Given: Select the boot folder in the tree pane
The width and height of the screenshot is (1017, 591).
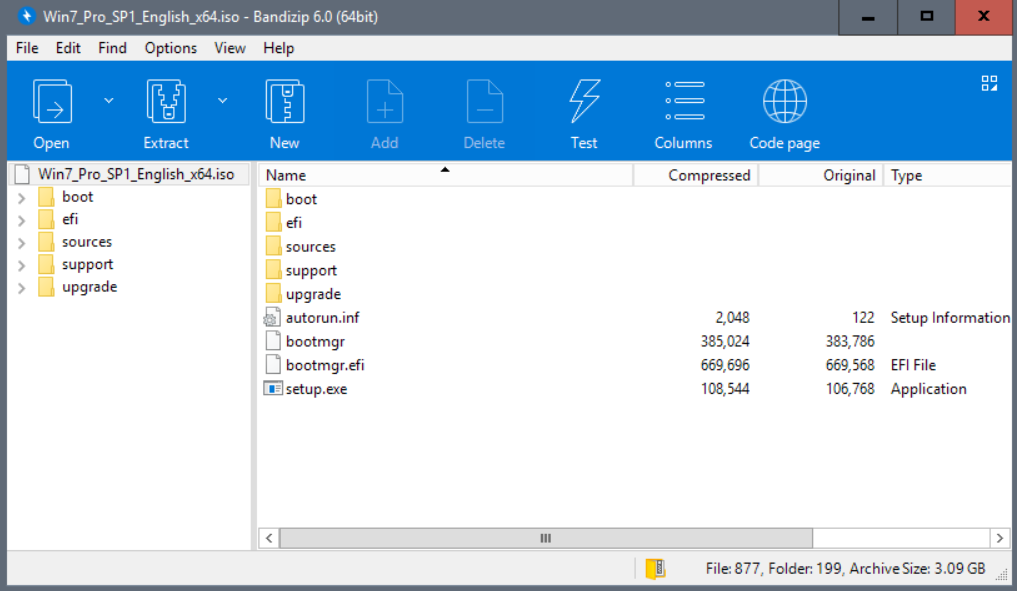Looking at the screenshot, I should point(77,197).
